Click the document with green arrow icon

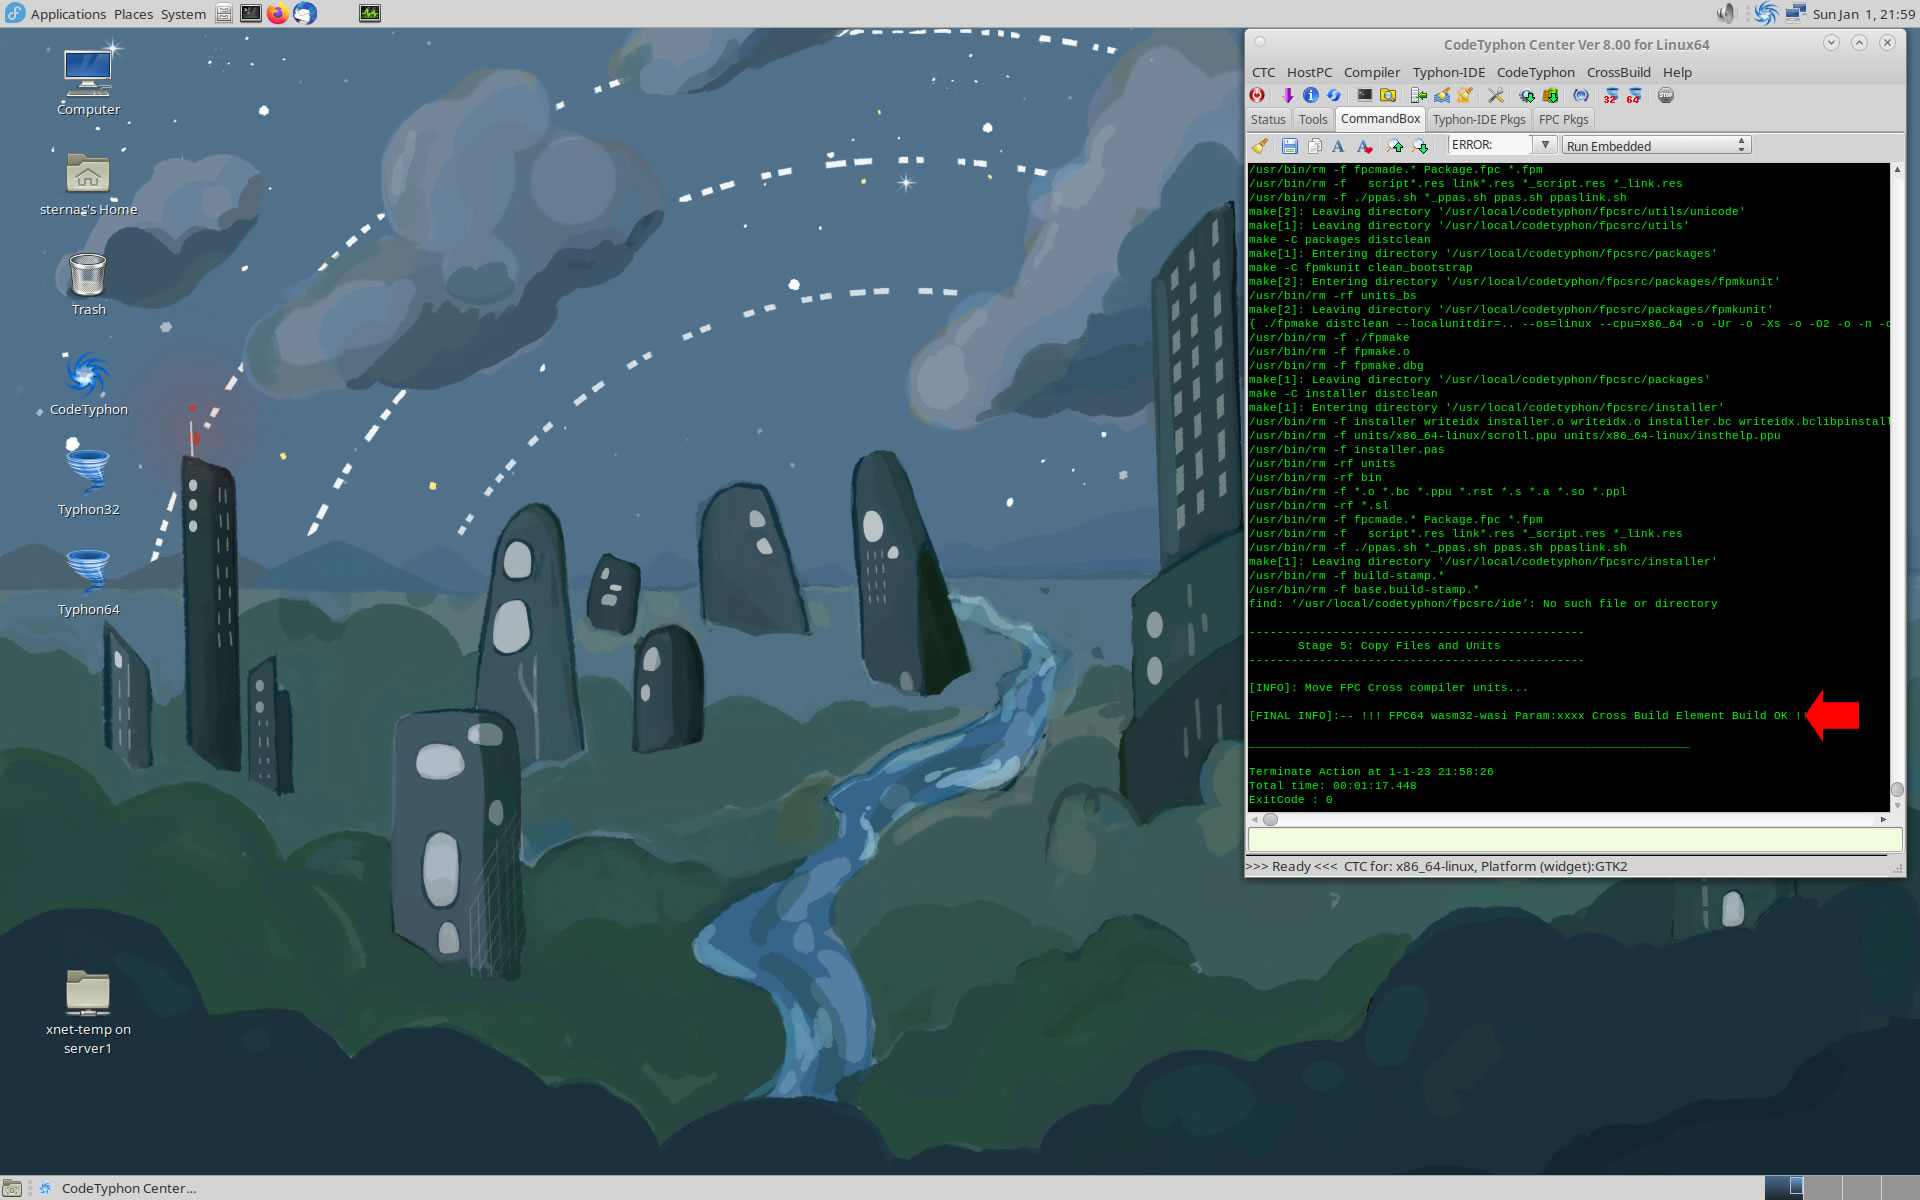pyautogui.click(x=1418, y=95)
